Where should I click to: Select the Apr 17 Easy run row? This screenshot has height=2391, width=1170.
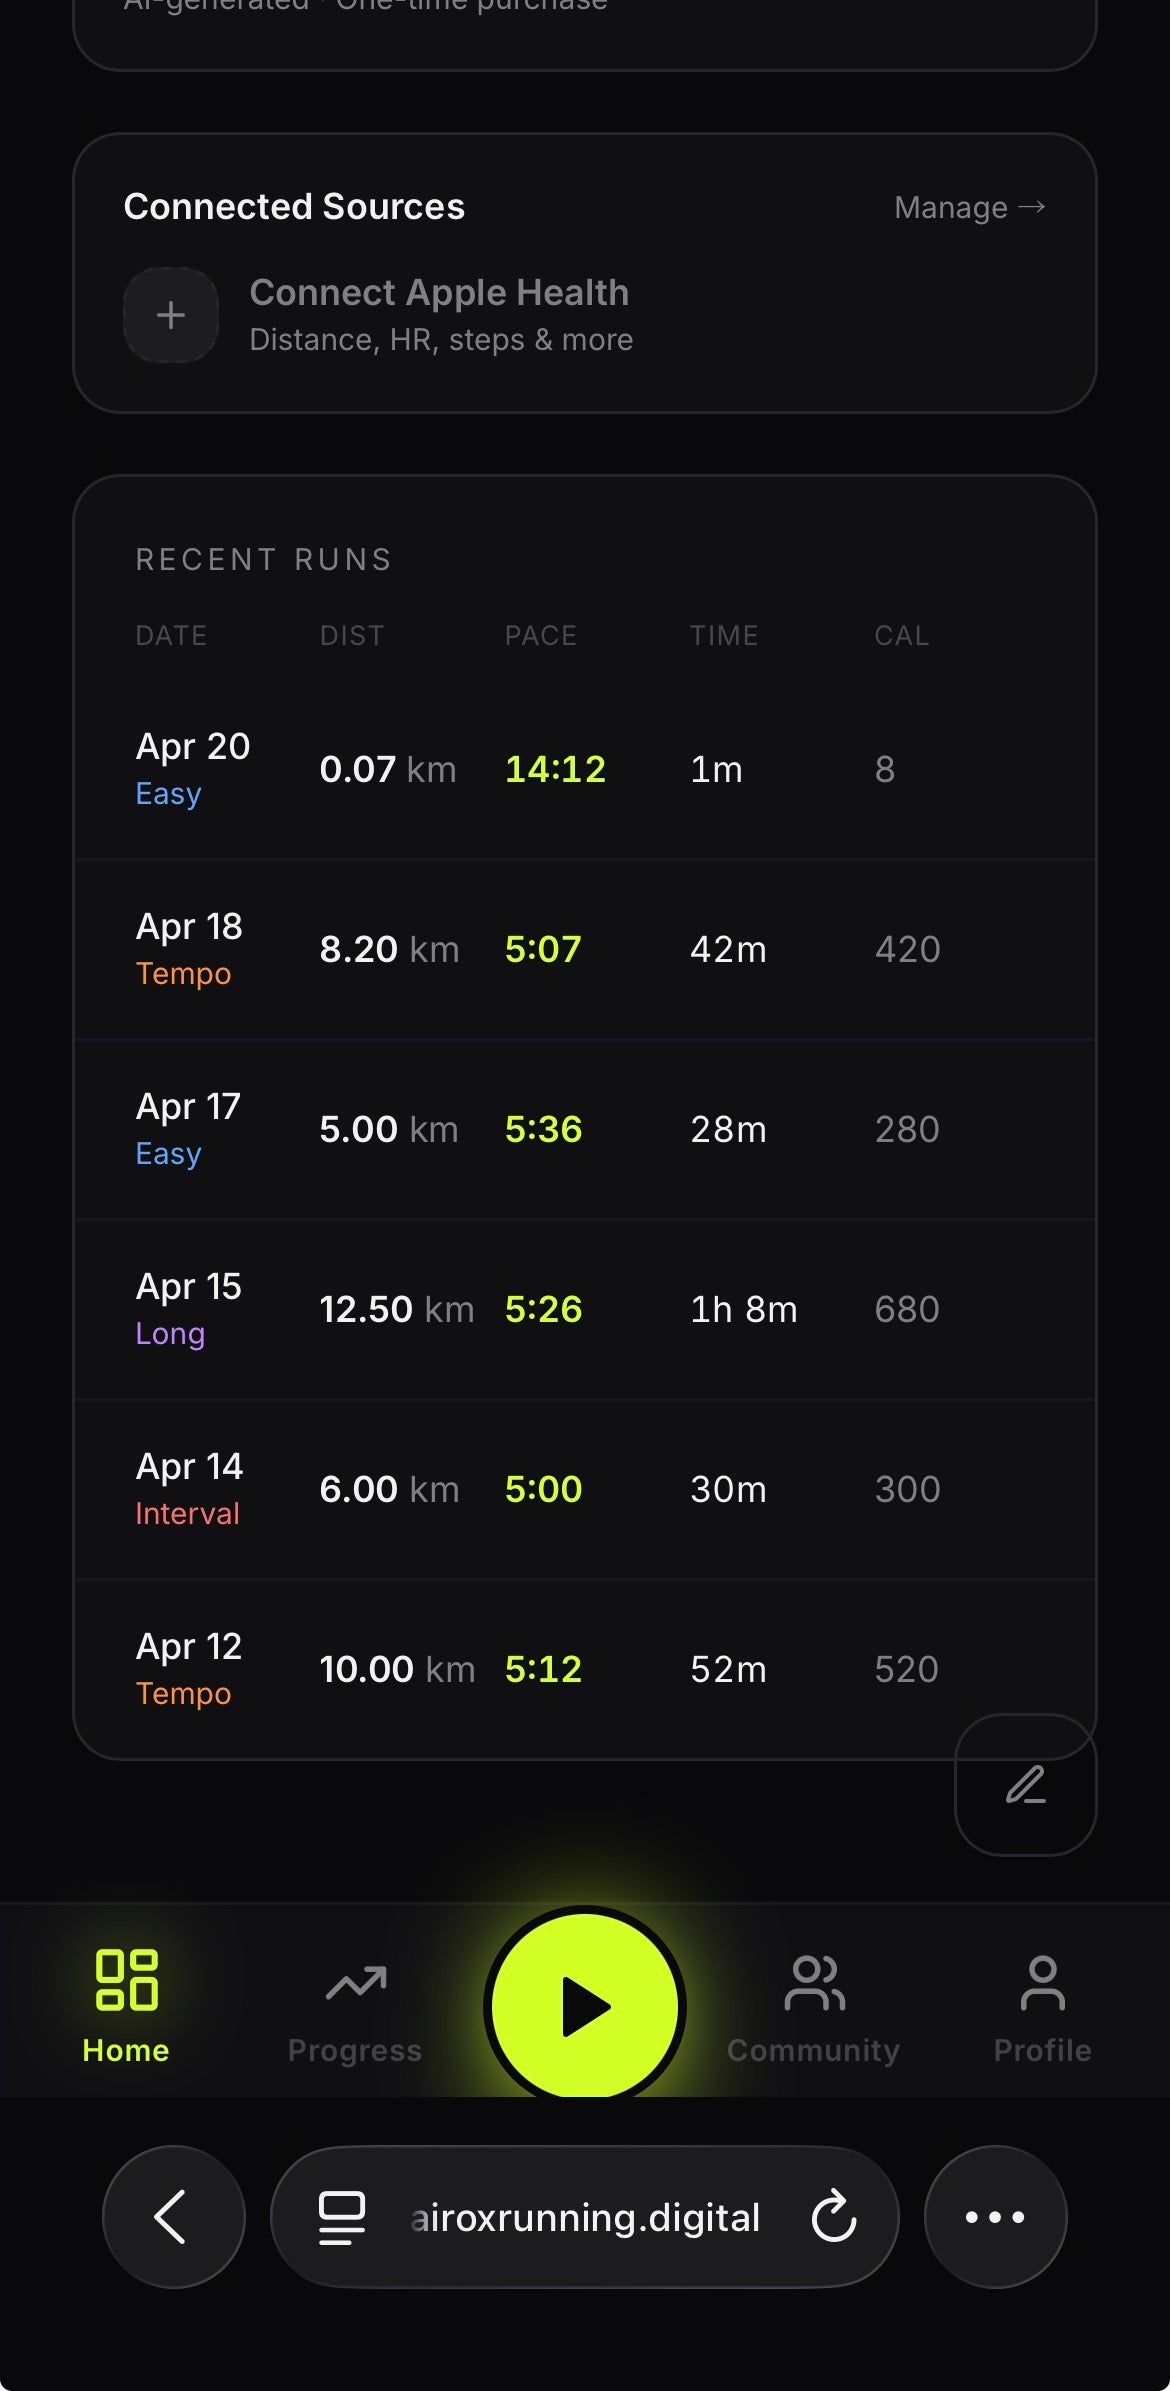(x=585, y=1129)
